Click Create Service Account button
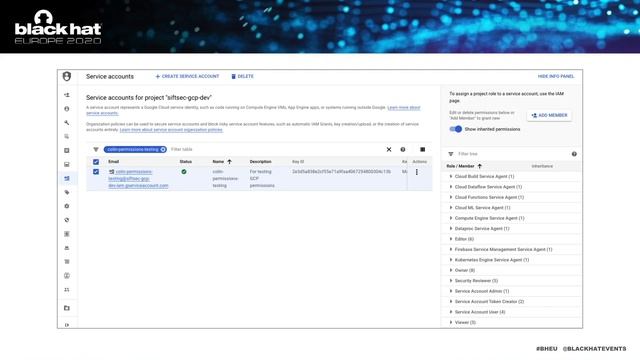The width and height of the screenshot is (640, 360). 187,76
